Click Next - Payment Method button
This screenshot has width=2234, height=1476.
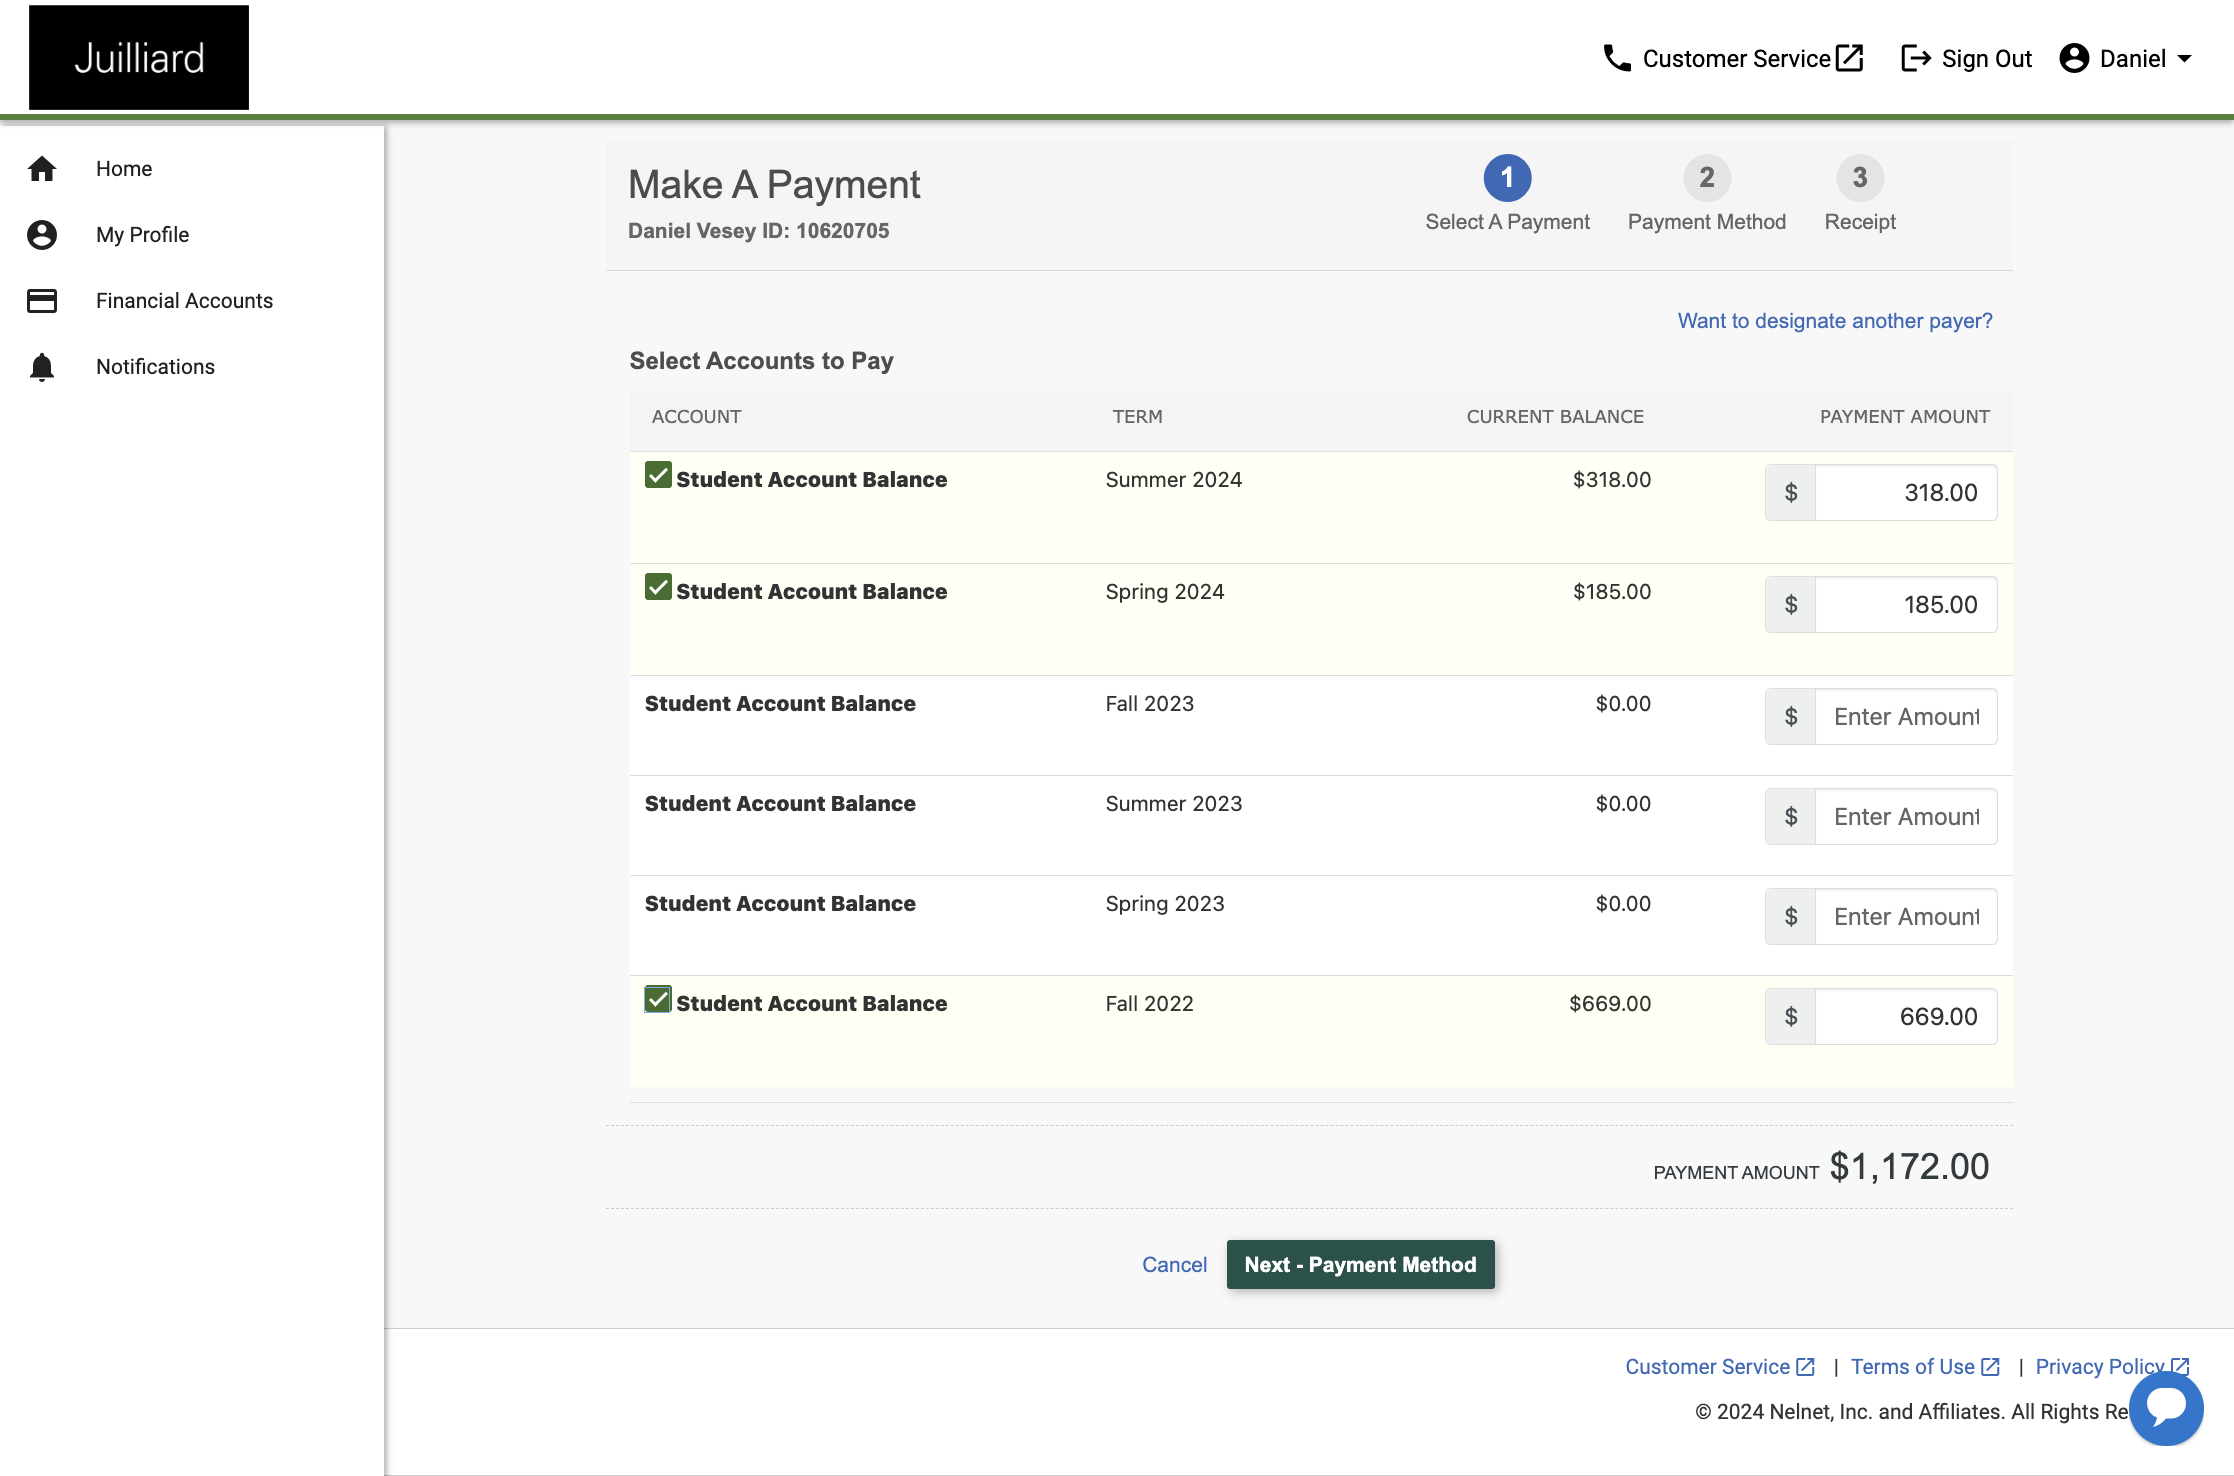pyautogui.click(x=1360, y=1265)
